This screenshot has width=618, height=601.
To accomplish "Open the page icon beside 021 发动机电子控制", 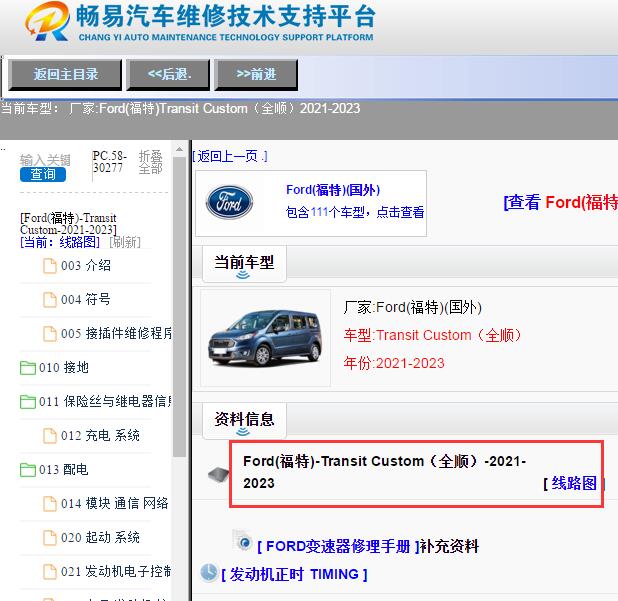I will 50,572.
